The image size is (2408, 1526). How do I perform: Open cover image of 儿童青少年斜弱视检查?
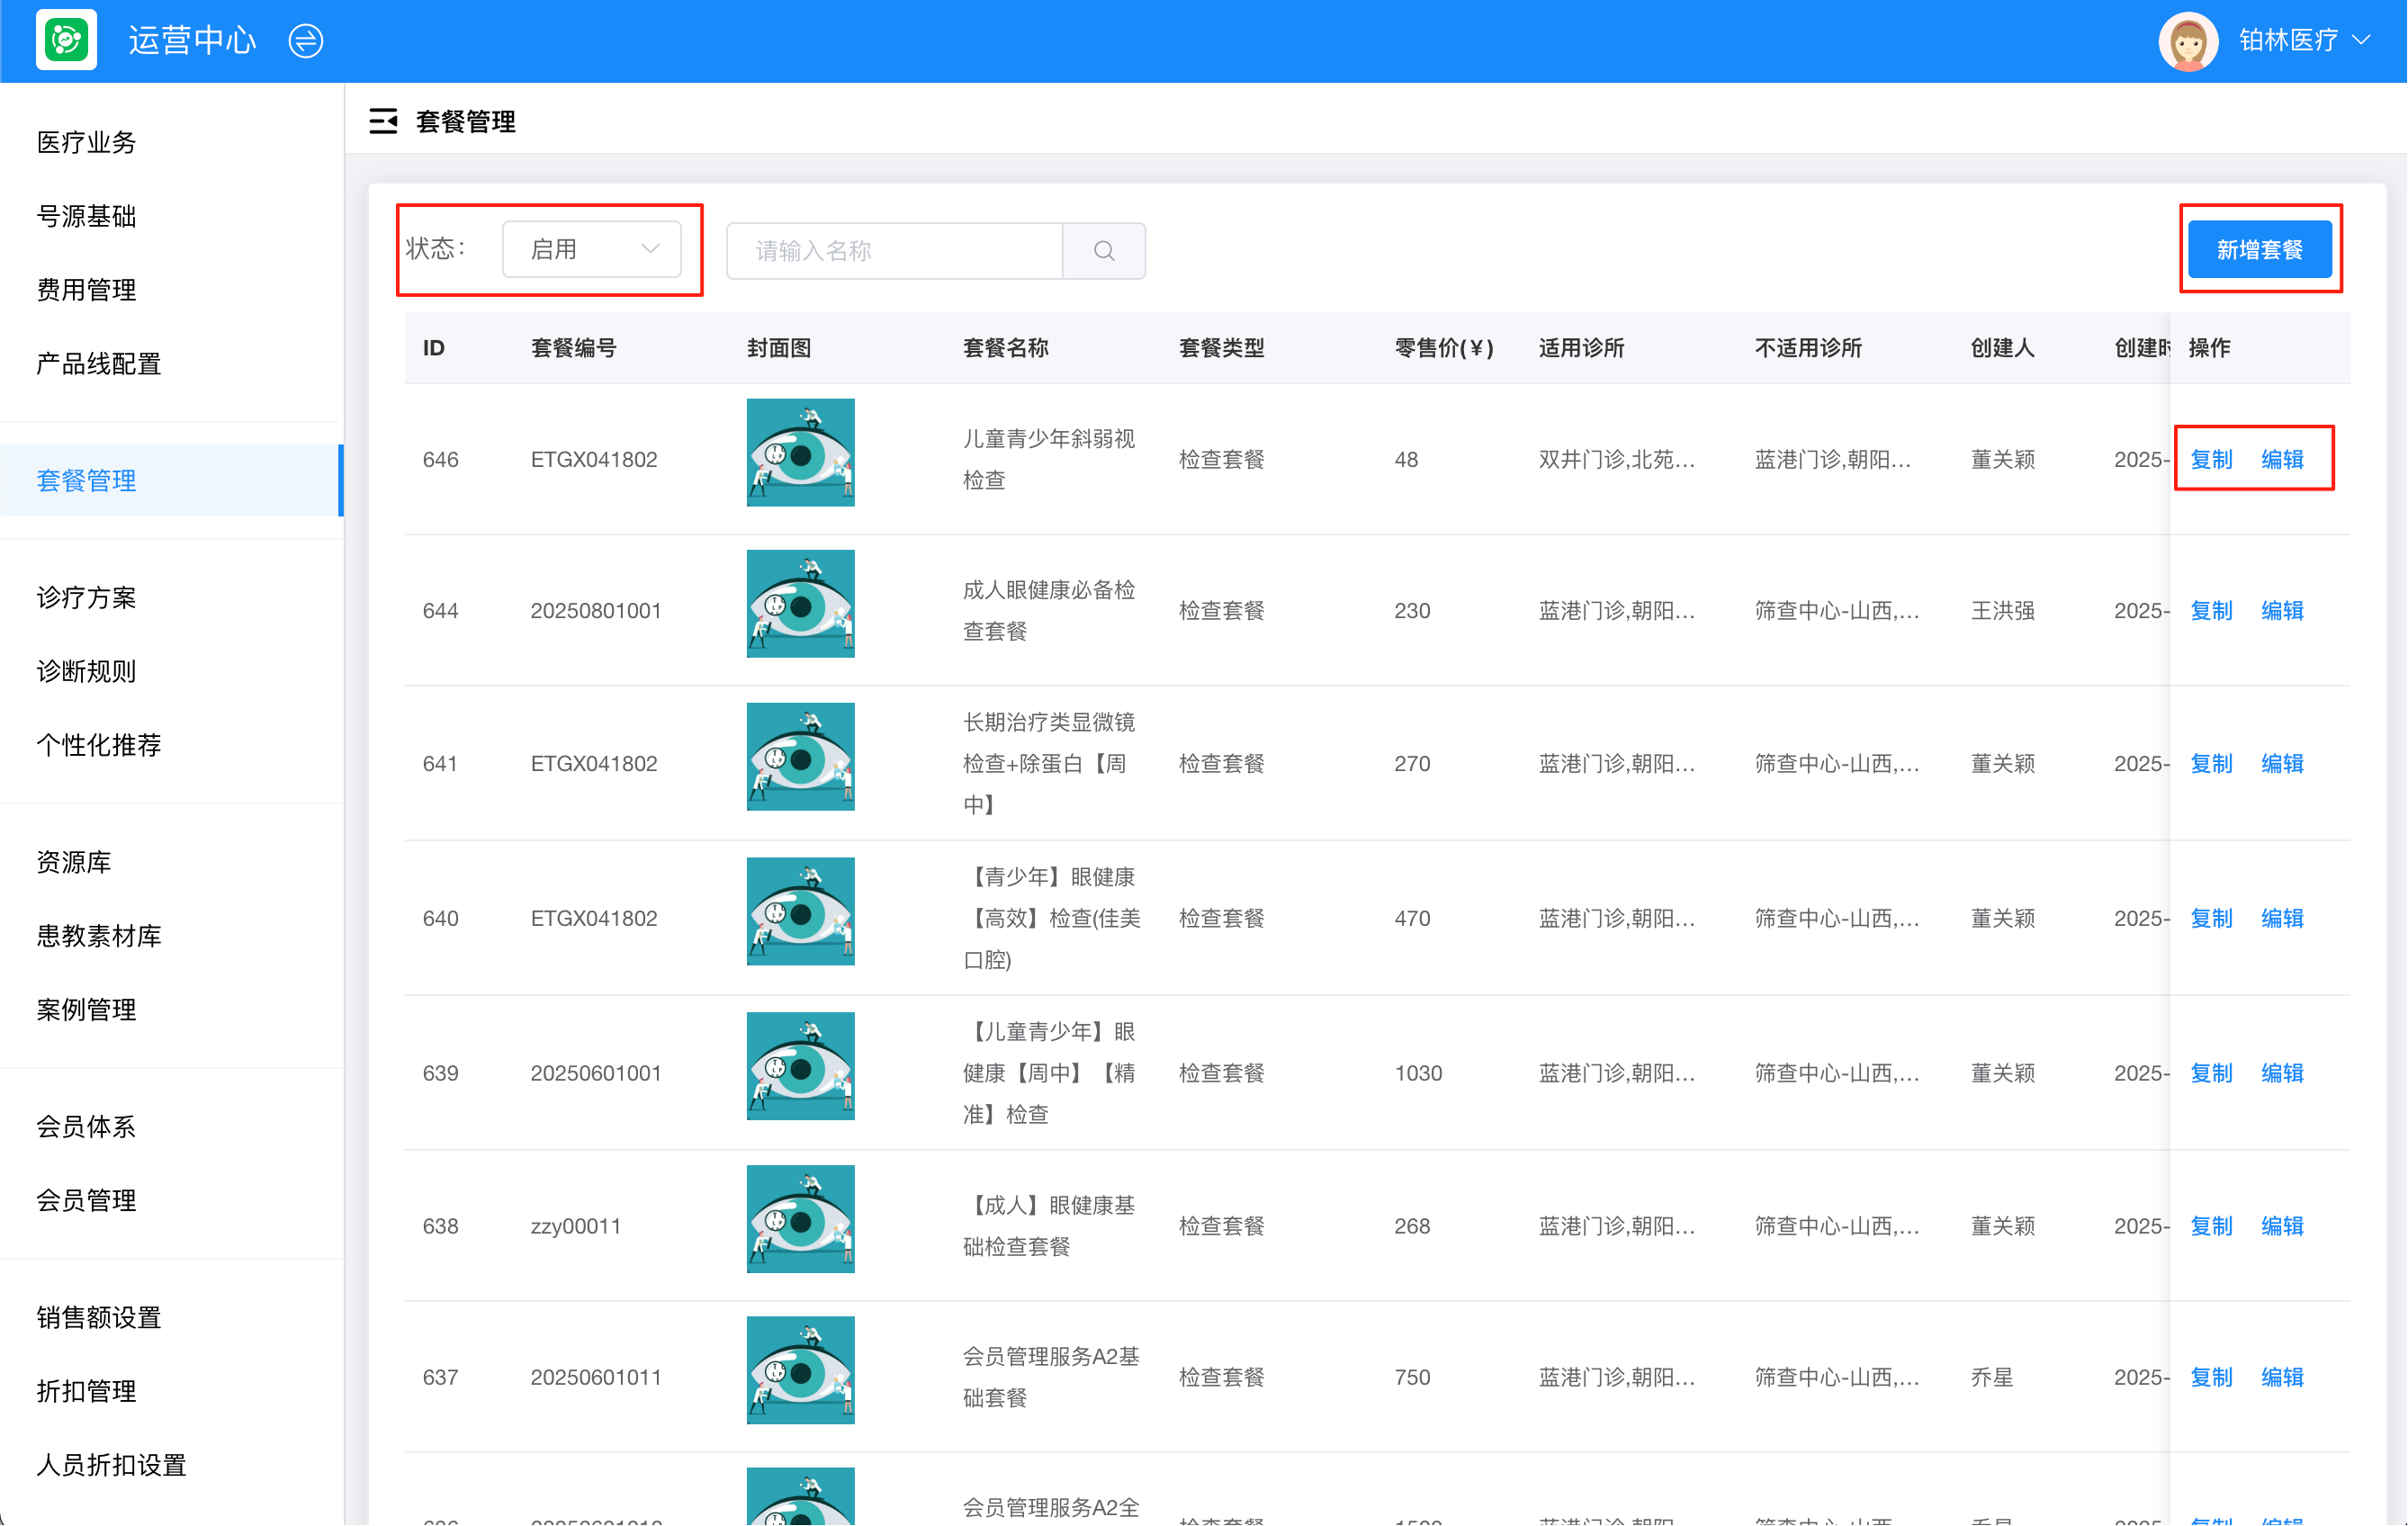800,452
